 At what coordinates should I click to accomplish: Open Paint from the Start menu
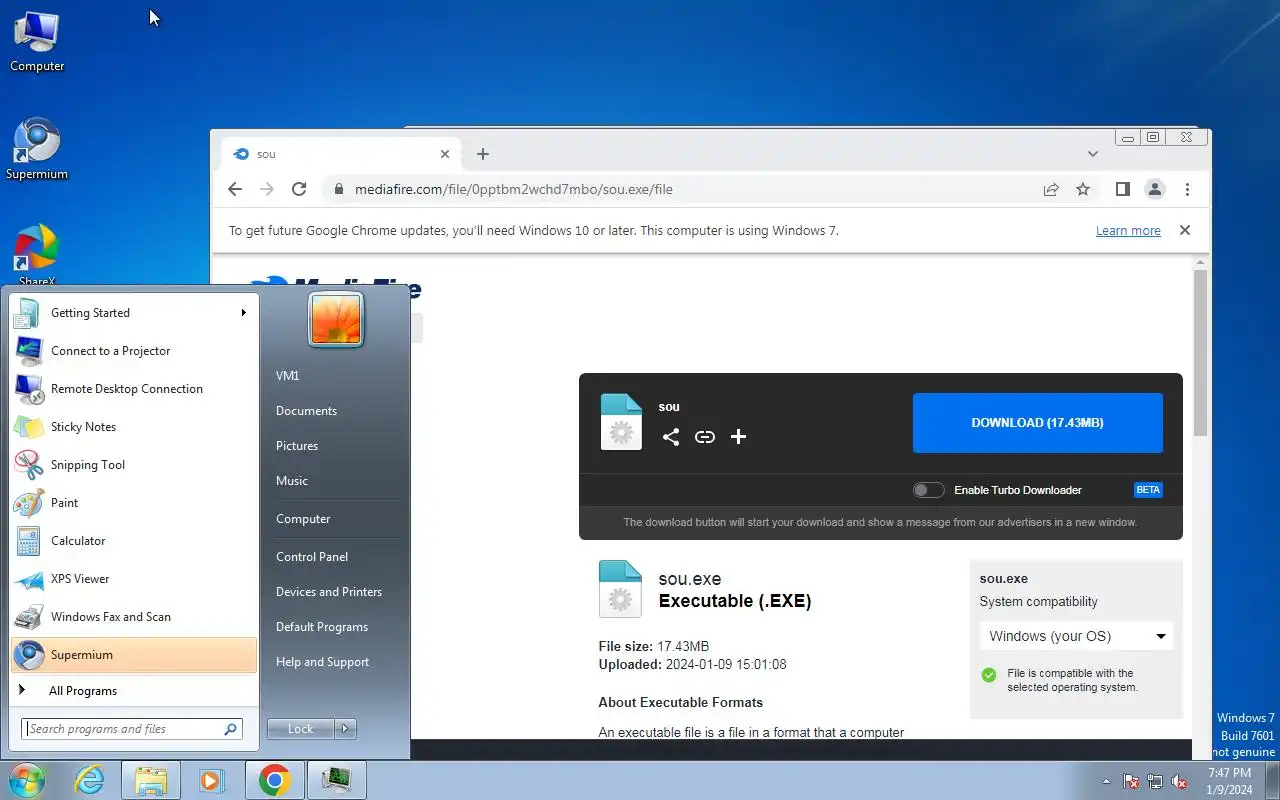(134, 503)
